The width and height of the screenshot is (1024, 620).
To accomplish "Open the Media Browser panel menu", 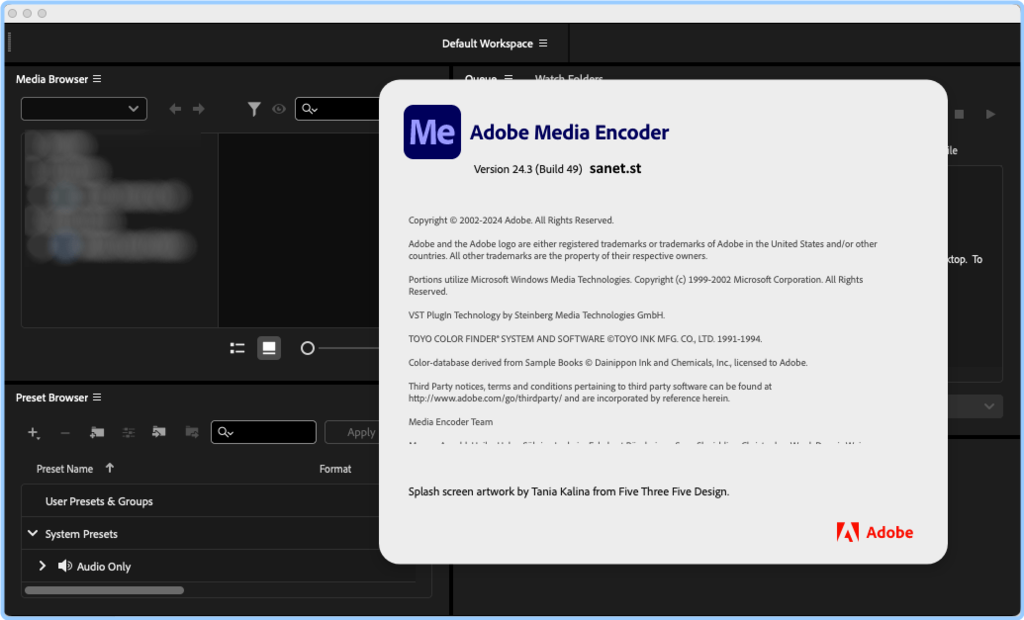I will [x=97, y=79].
